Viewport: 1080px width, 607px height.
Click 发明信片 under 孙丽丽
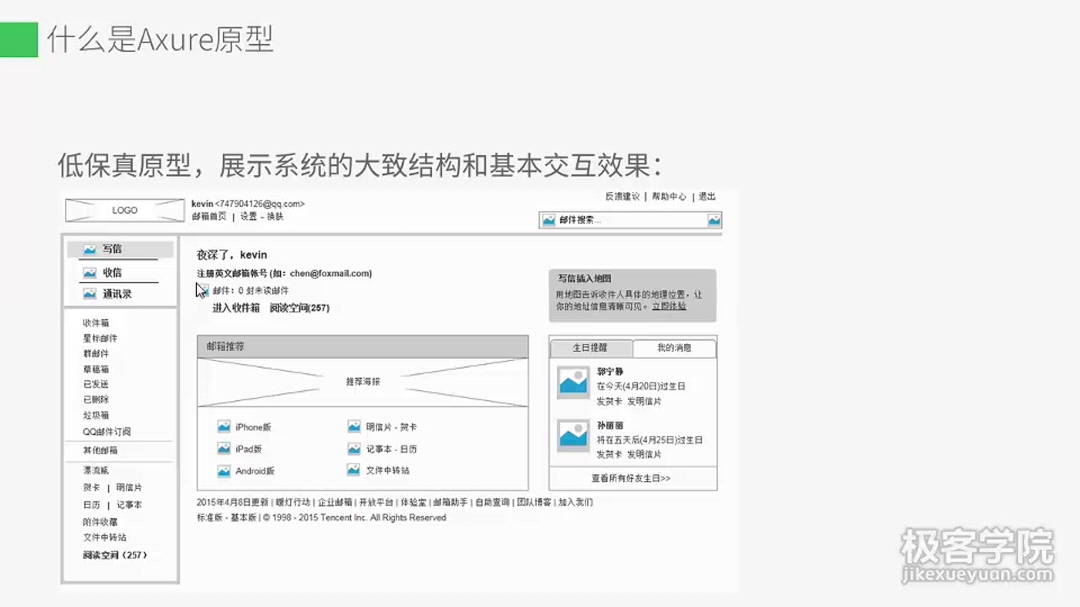[644, 455]
